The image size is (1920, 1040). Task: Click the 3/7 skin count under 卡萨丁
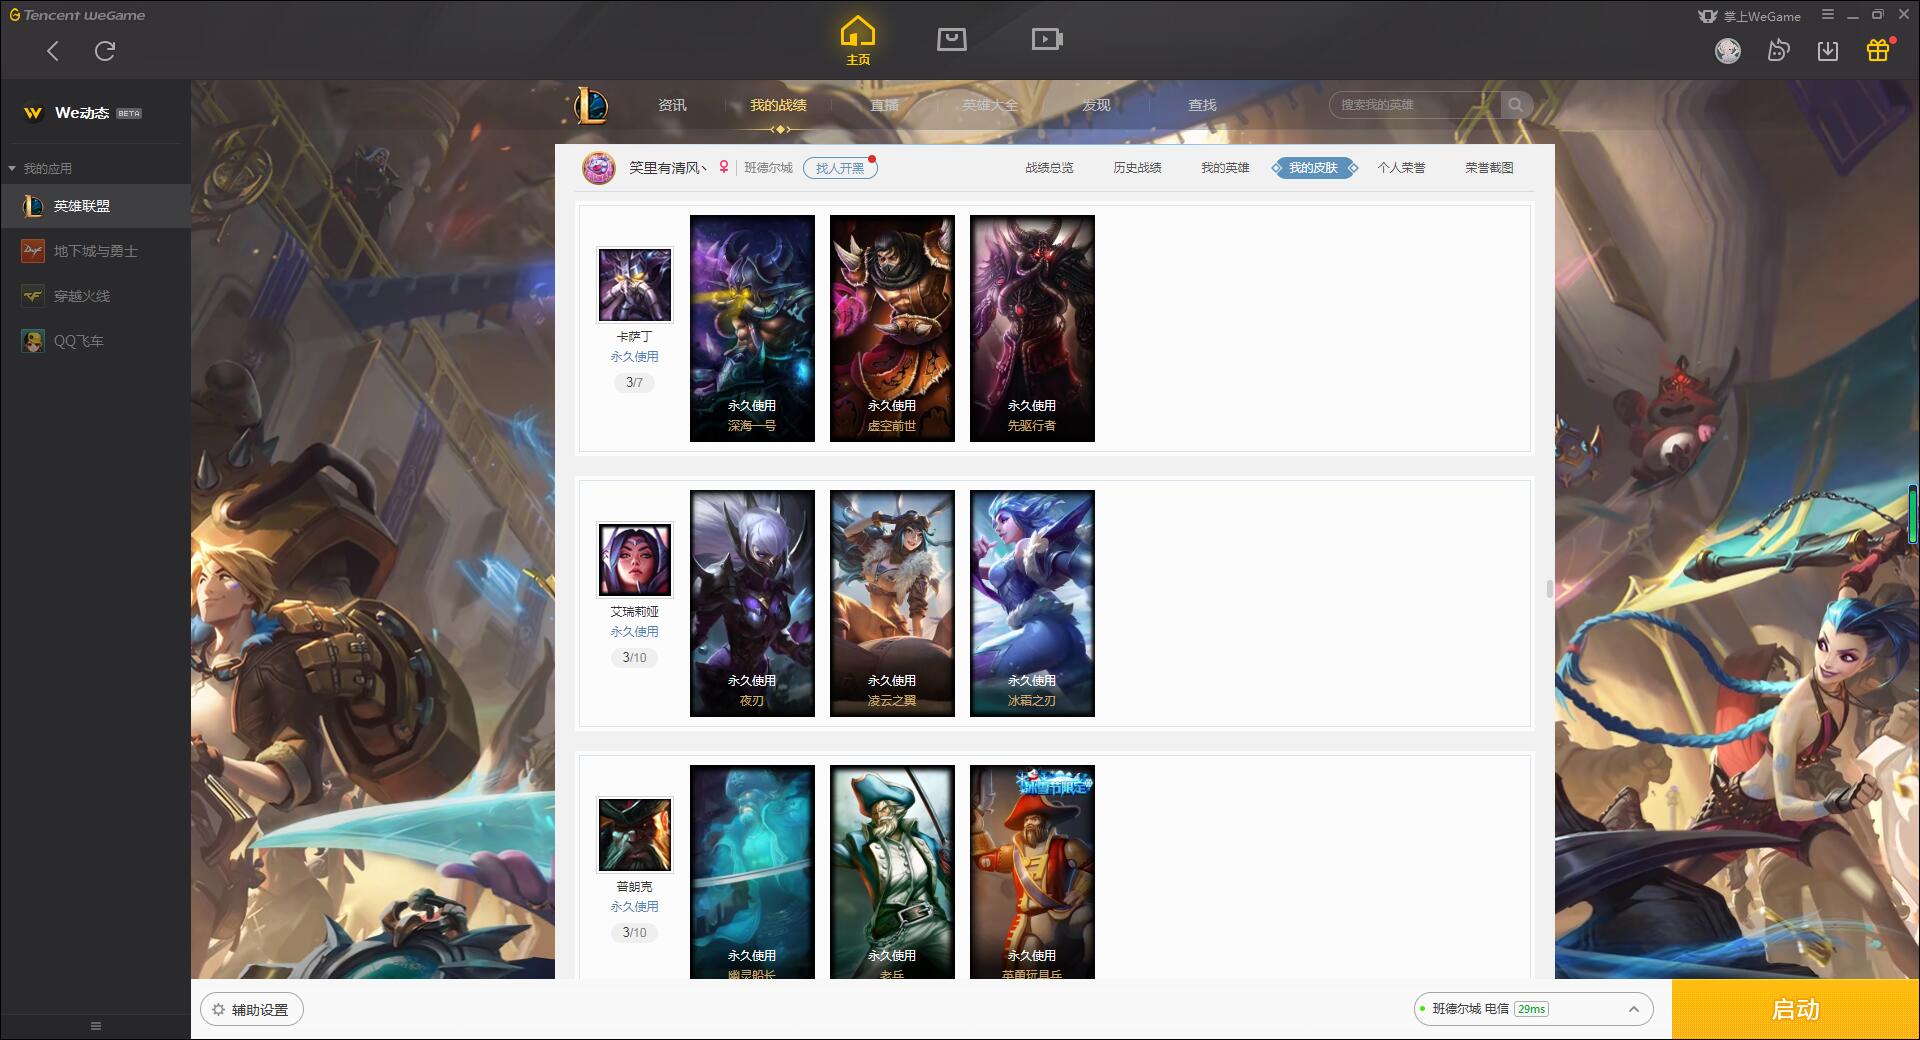[x=634, y=382]
